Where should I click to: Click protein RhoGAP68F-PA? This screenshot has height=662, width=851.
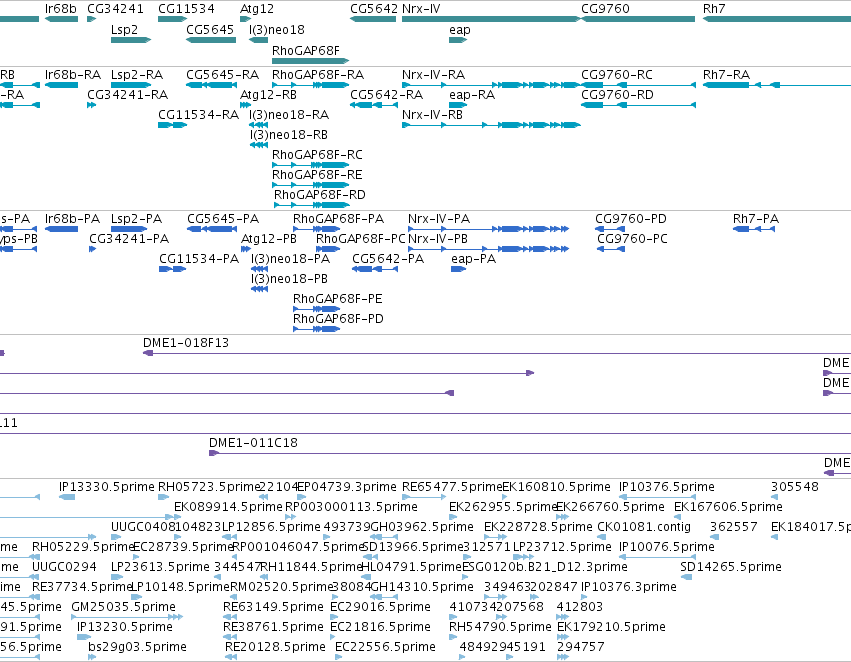[x=338, y=219]
